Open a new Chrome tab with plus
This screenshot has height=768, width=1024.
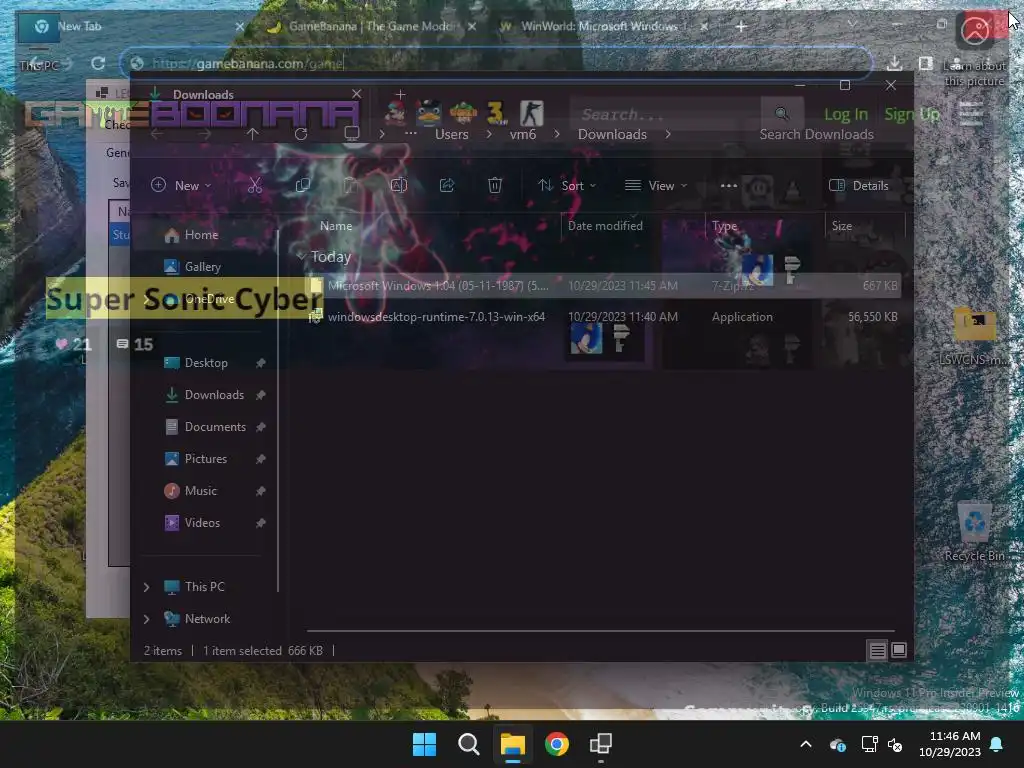741,27
